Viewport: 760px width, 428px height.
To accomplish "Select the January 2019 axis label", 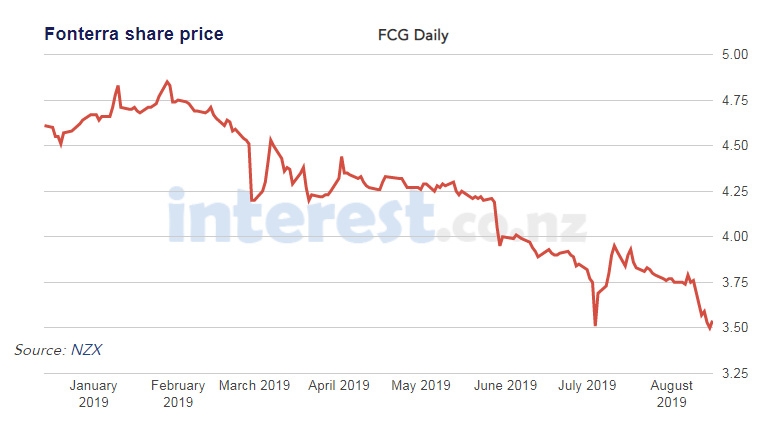I will [x=93, y=393].
